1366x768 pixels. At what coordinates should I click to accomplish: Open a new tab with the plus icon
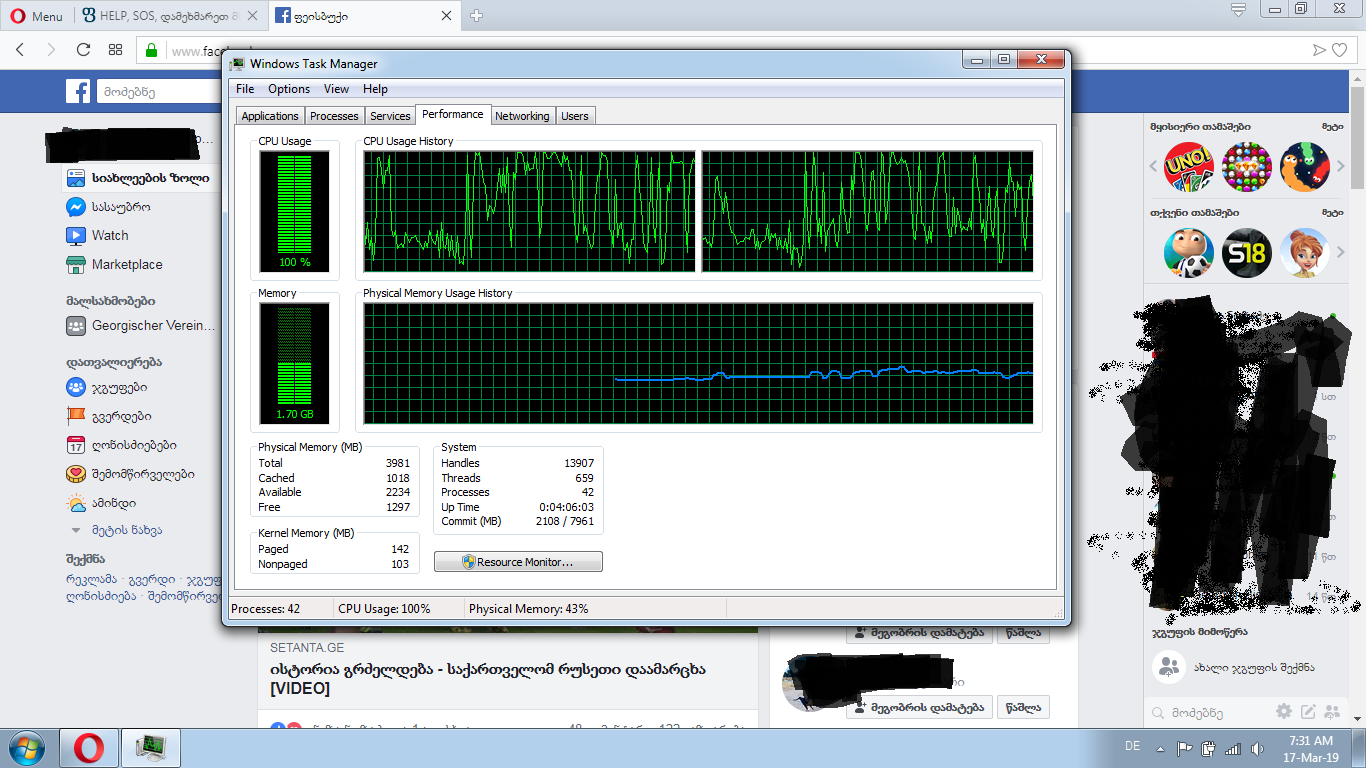(x=477, y=16)
